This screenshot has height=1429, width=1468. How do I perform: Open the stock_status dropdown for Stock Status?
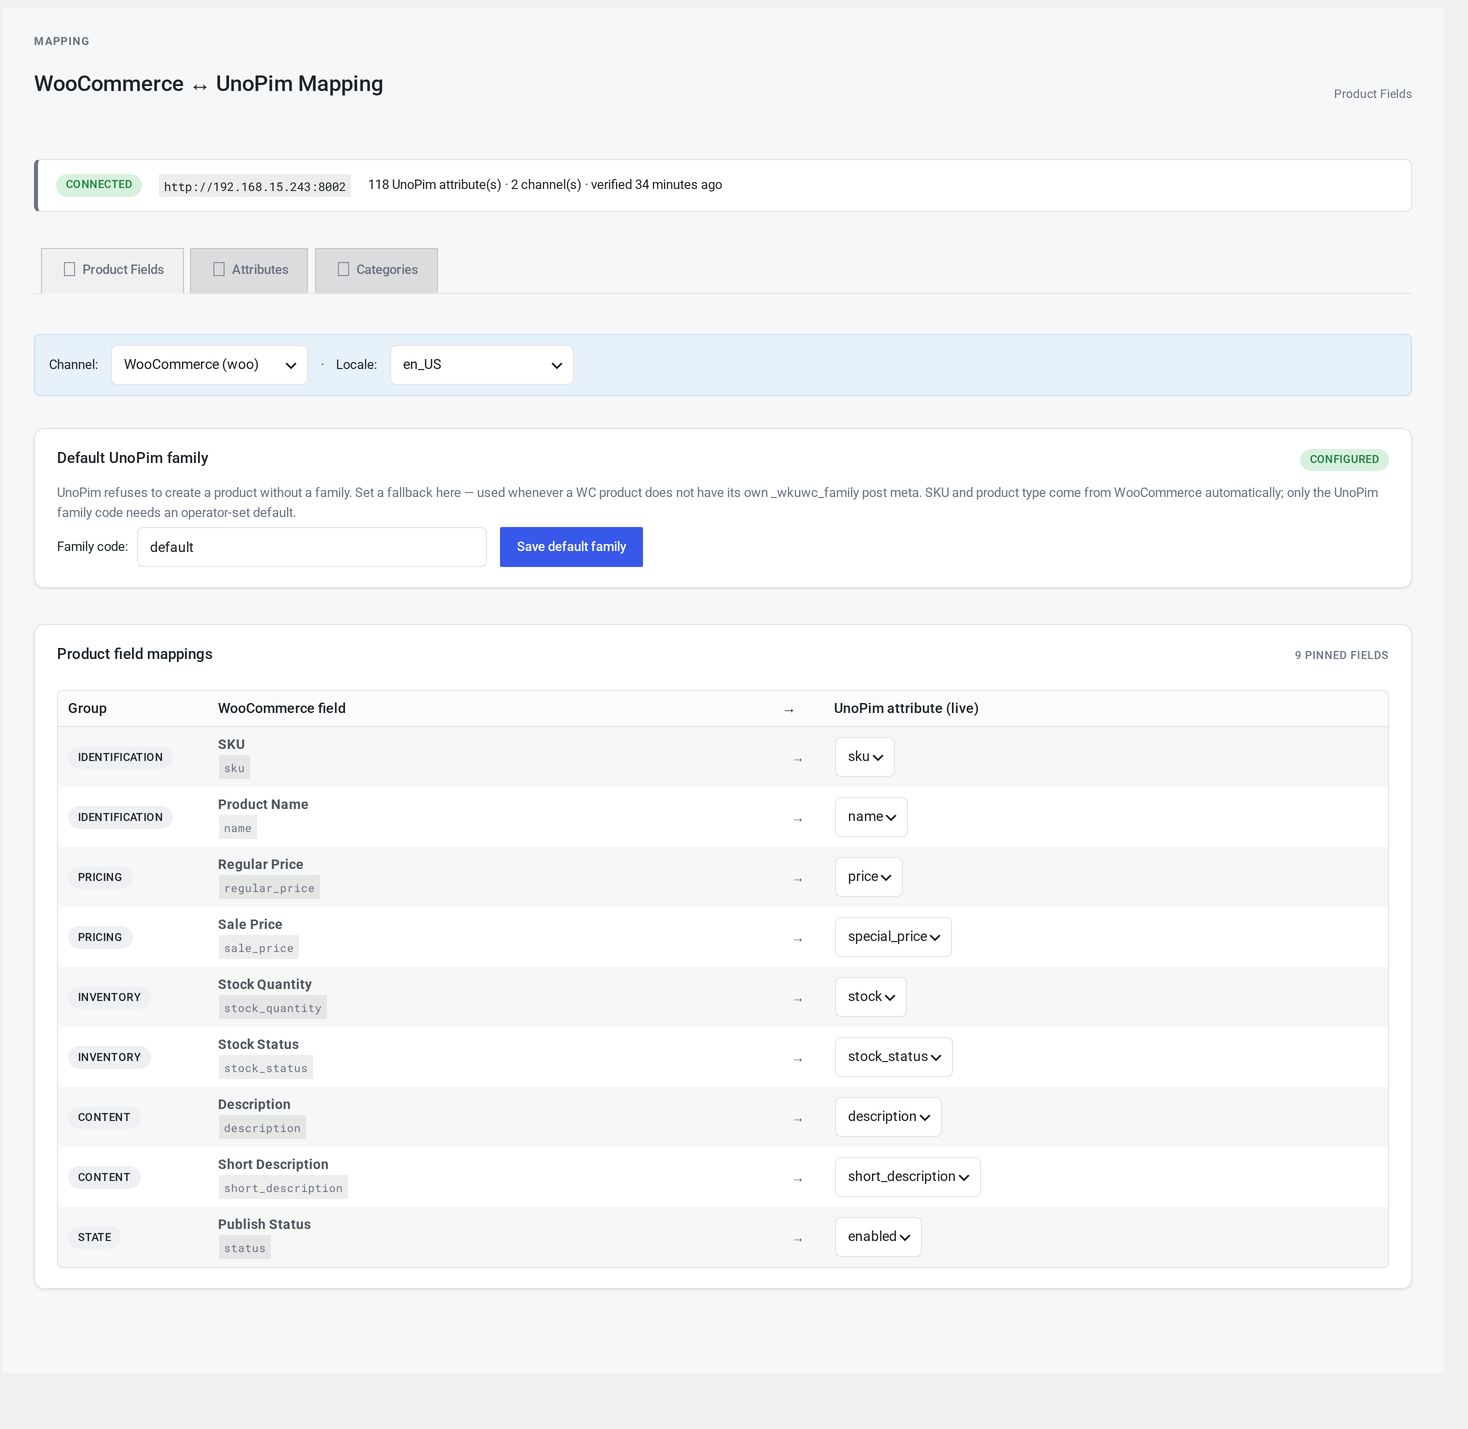click(894, 1057)
